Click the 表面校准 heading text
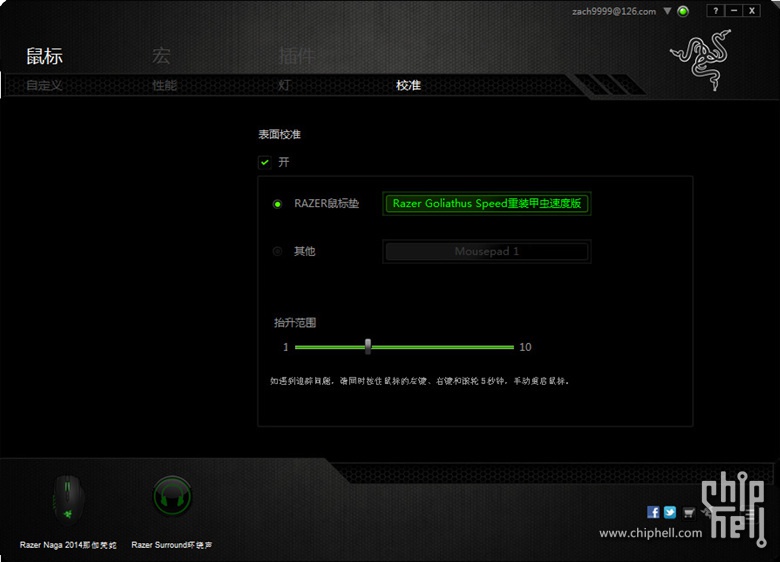The image size is (780, 562). 280,134
